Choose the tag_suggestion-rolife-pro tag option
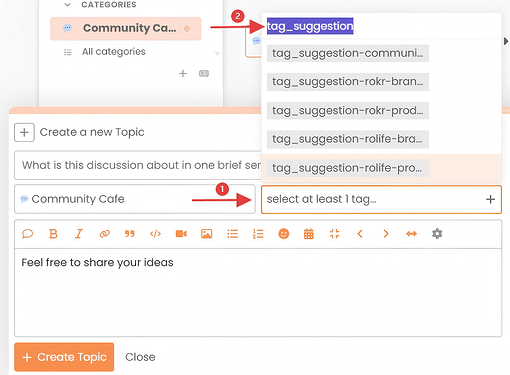Screen dimensions: 510x375 point(348,168)
